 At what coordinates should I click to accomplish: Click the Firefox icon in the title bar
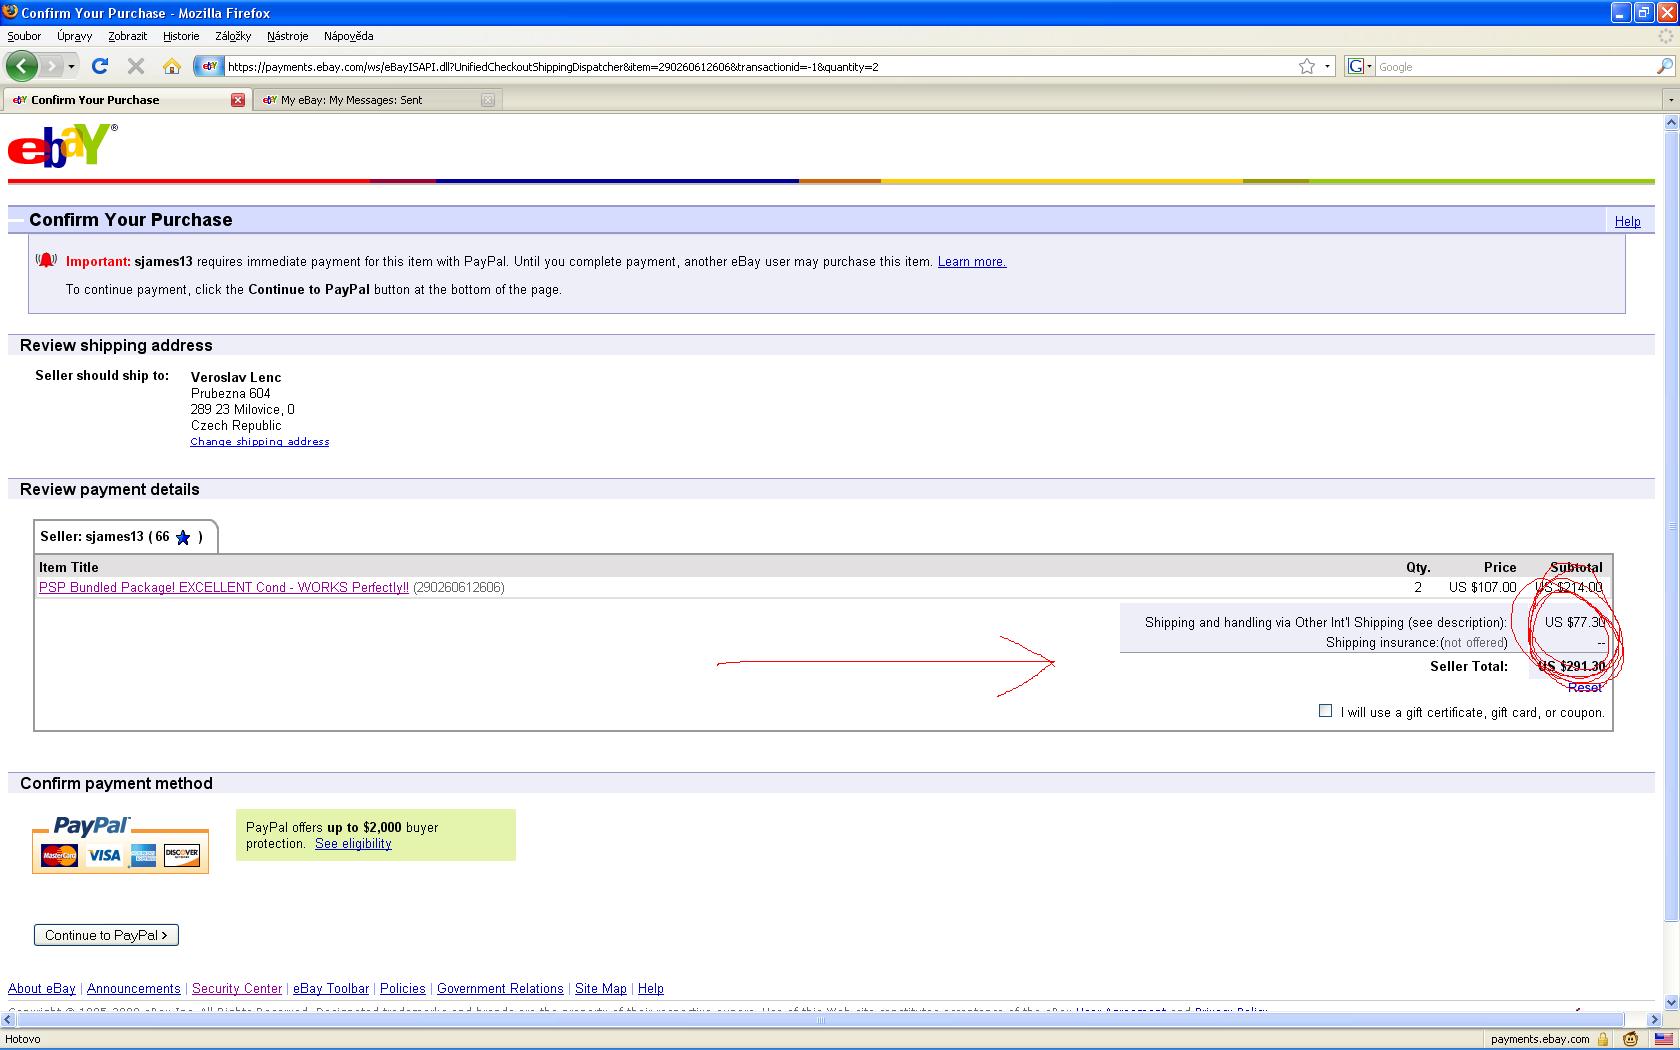(x=10, y=12)
